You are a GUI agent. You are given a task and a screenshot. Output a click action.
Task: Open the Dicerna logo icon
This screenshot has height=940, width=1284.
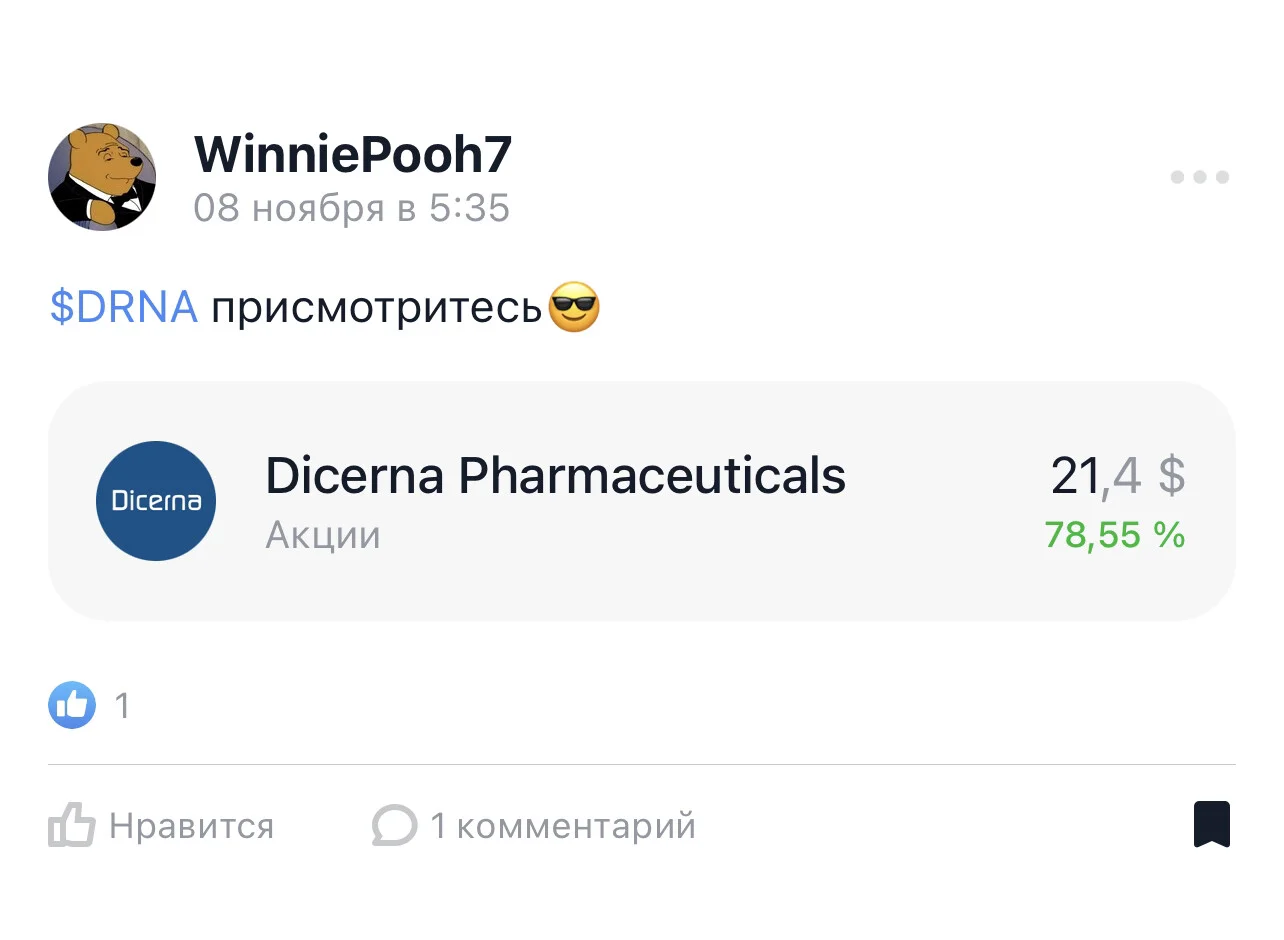coord(156,500)
